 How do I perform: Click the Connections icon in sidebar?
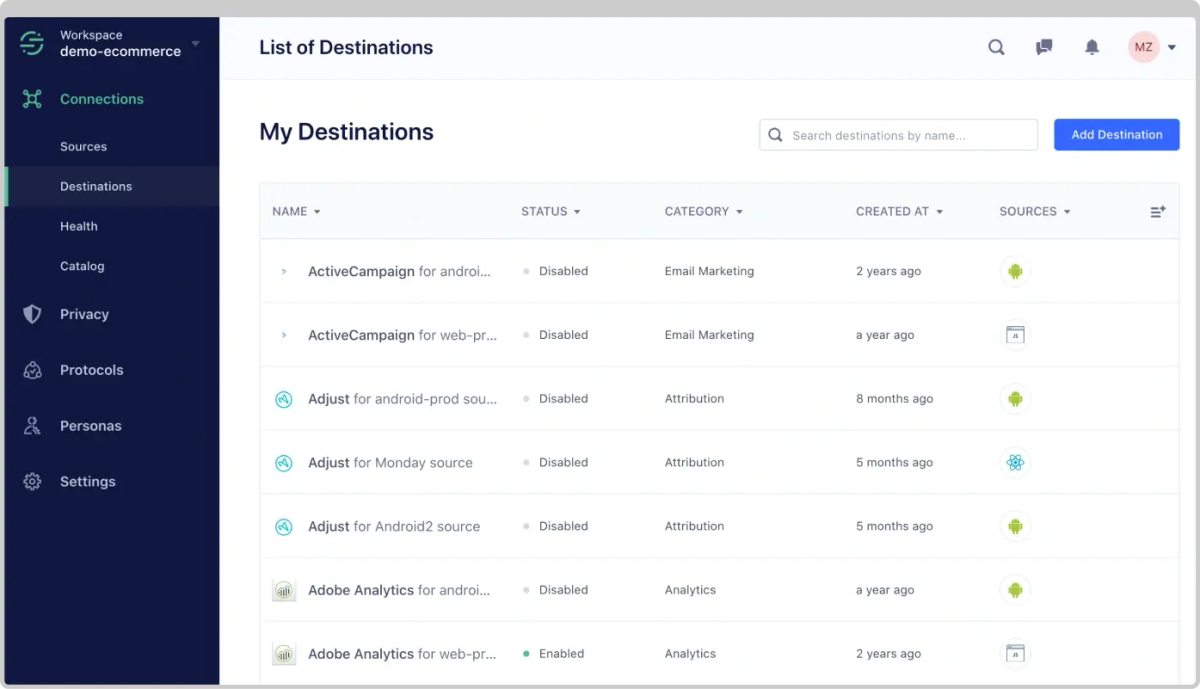click(32, 99)
